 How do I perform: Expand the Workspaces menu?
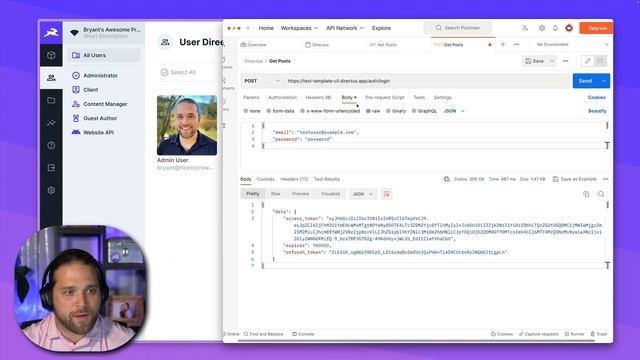point(299,28)
